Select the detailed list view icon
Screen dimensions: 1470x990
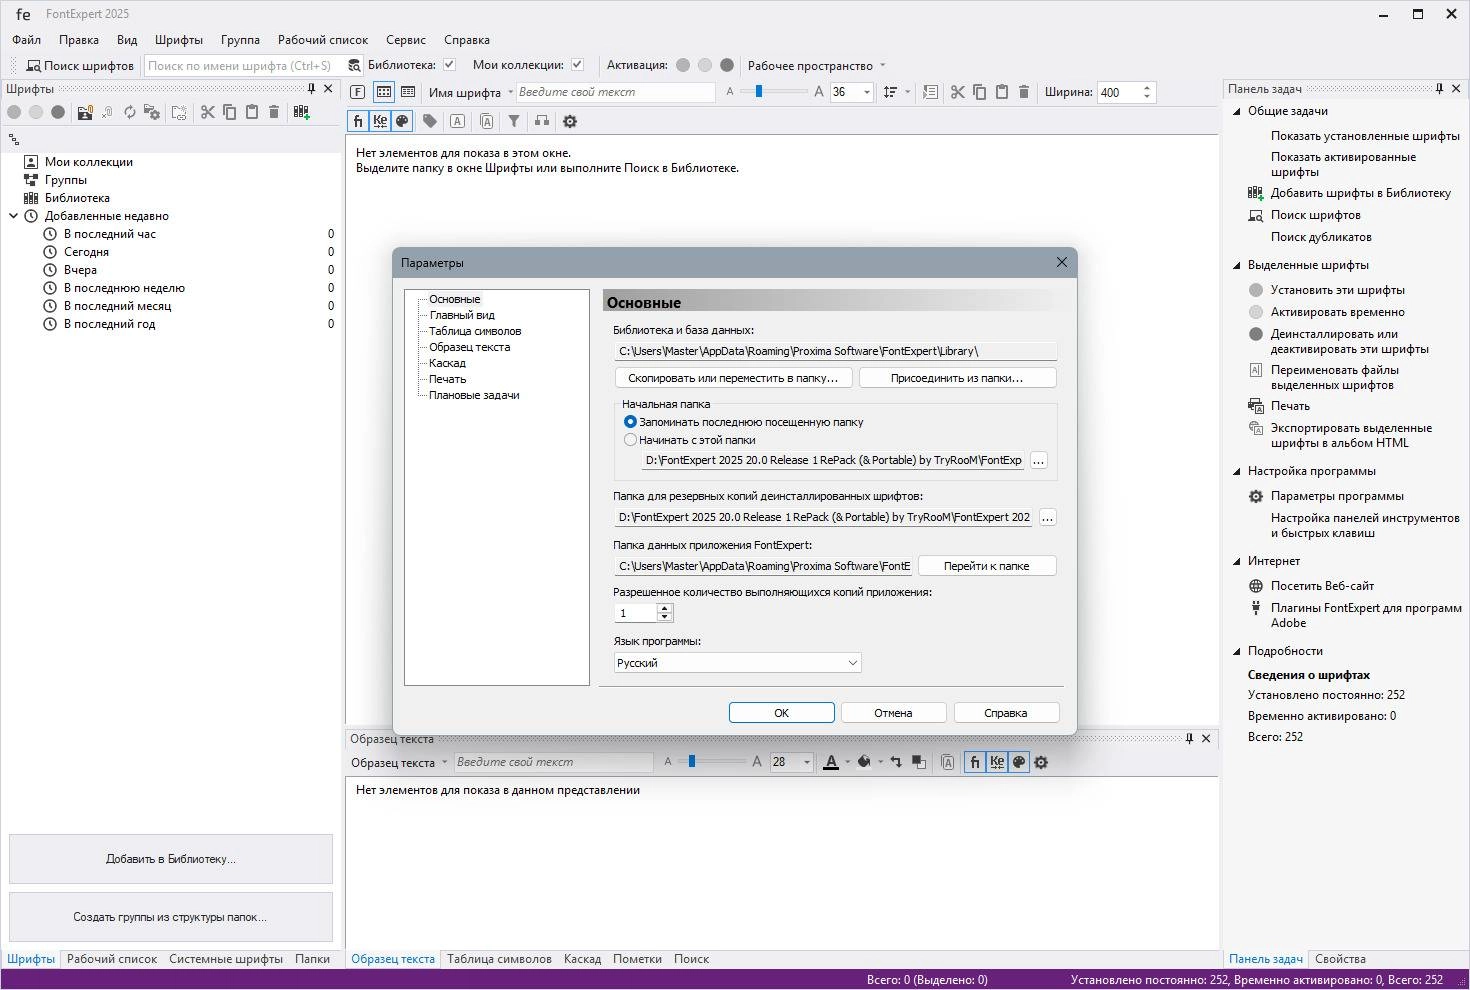click(x=408, y=92)
